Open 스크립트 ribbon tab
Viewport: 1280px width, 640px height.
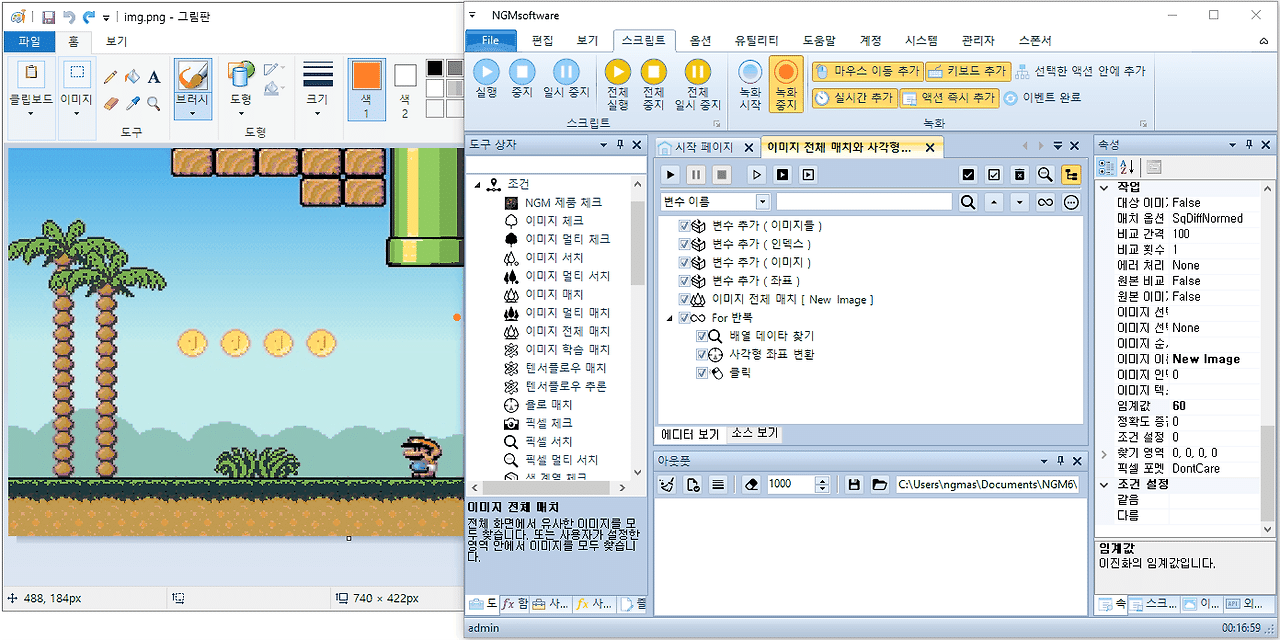click(x=645, y=41)
